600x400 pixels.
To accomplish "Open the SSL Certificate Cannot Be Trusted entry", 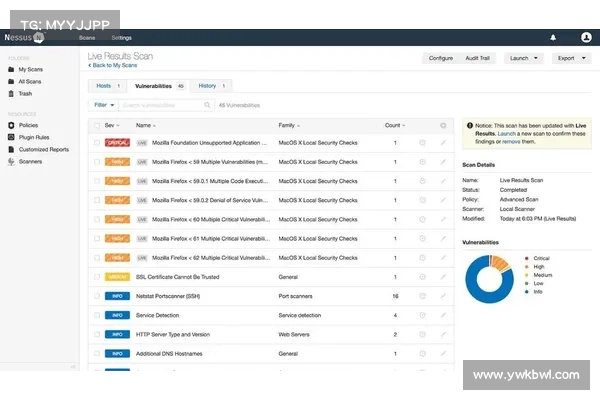I will tap(177, 277).
